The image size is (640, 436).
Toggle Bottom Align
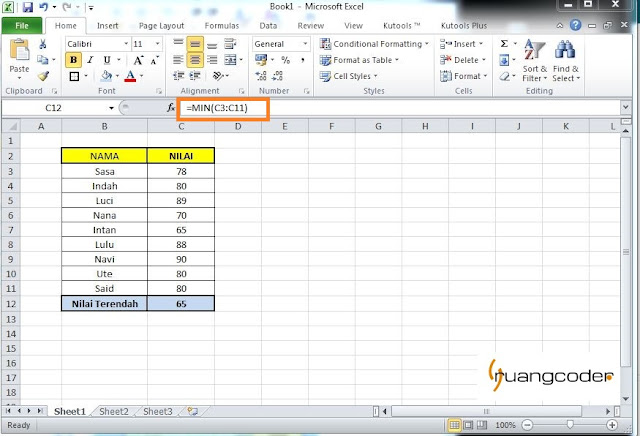click(x=212, y=44)
